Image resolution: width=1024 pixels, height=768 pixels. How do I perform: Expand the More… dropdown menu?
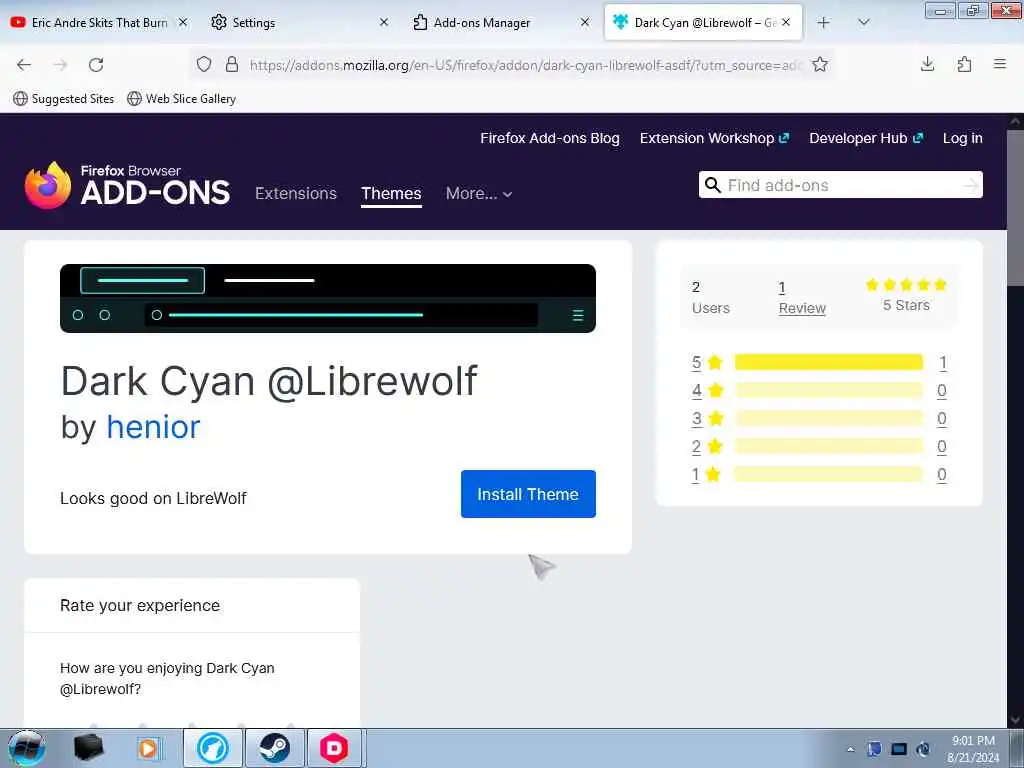point(479,193)
